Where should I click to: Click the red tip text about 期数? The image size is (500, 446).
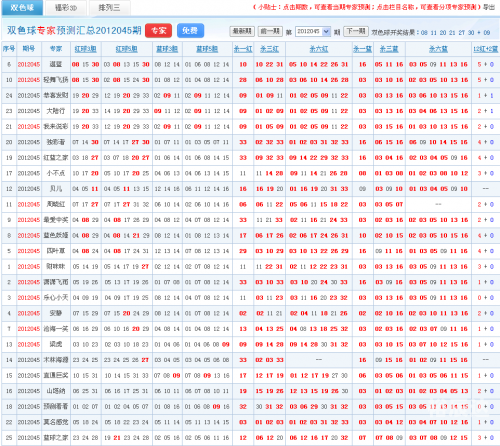pyautogui.click(x=368, y=7)
